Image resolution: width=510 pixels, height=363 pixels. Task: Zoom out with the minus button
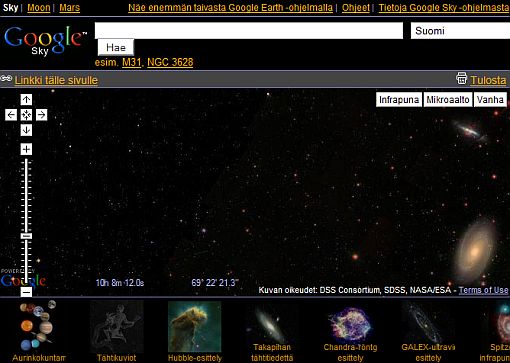[26, 292]
